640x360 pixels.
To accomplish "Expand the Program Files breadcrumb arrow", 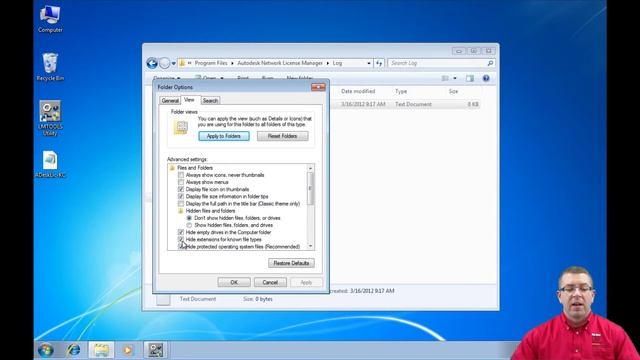I will [232, 63].
